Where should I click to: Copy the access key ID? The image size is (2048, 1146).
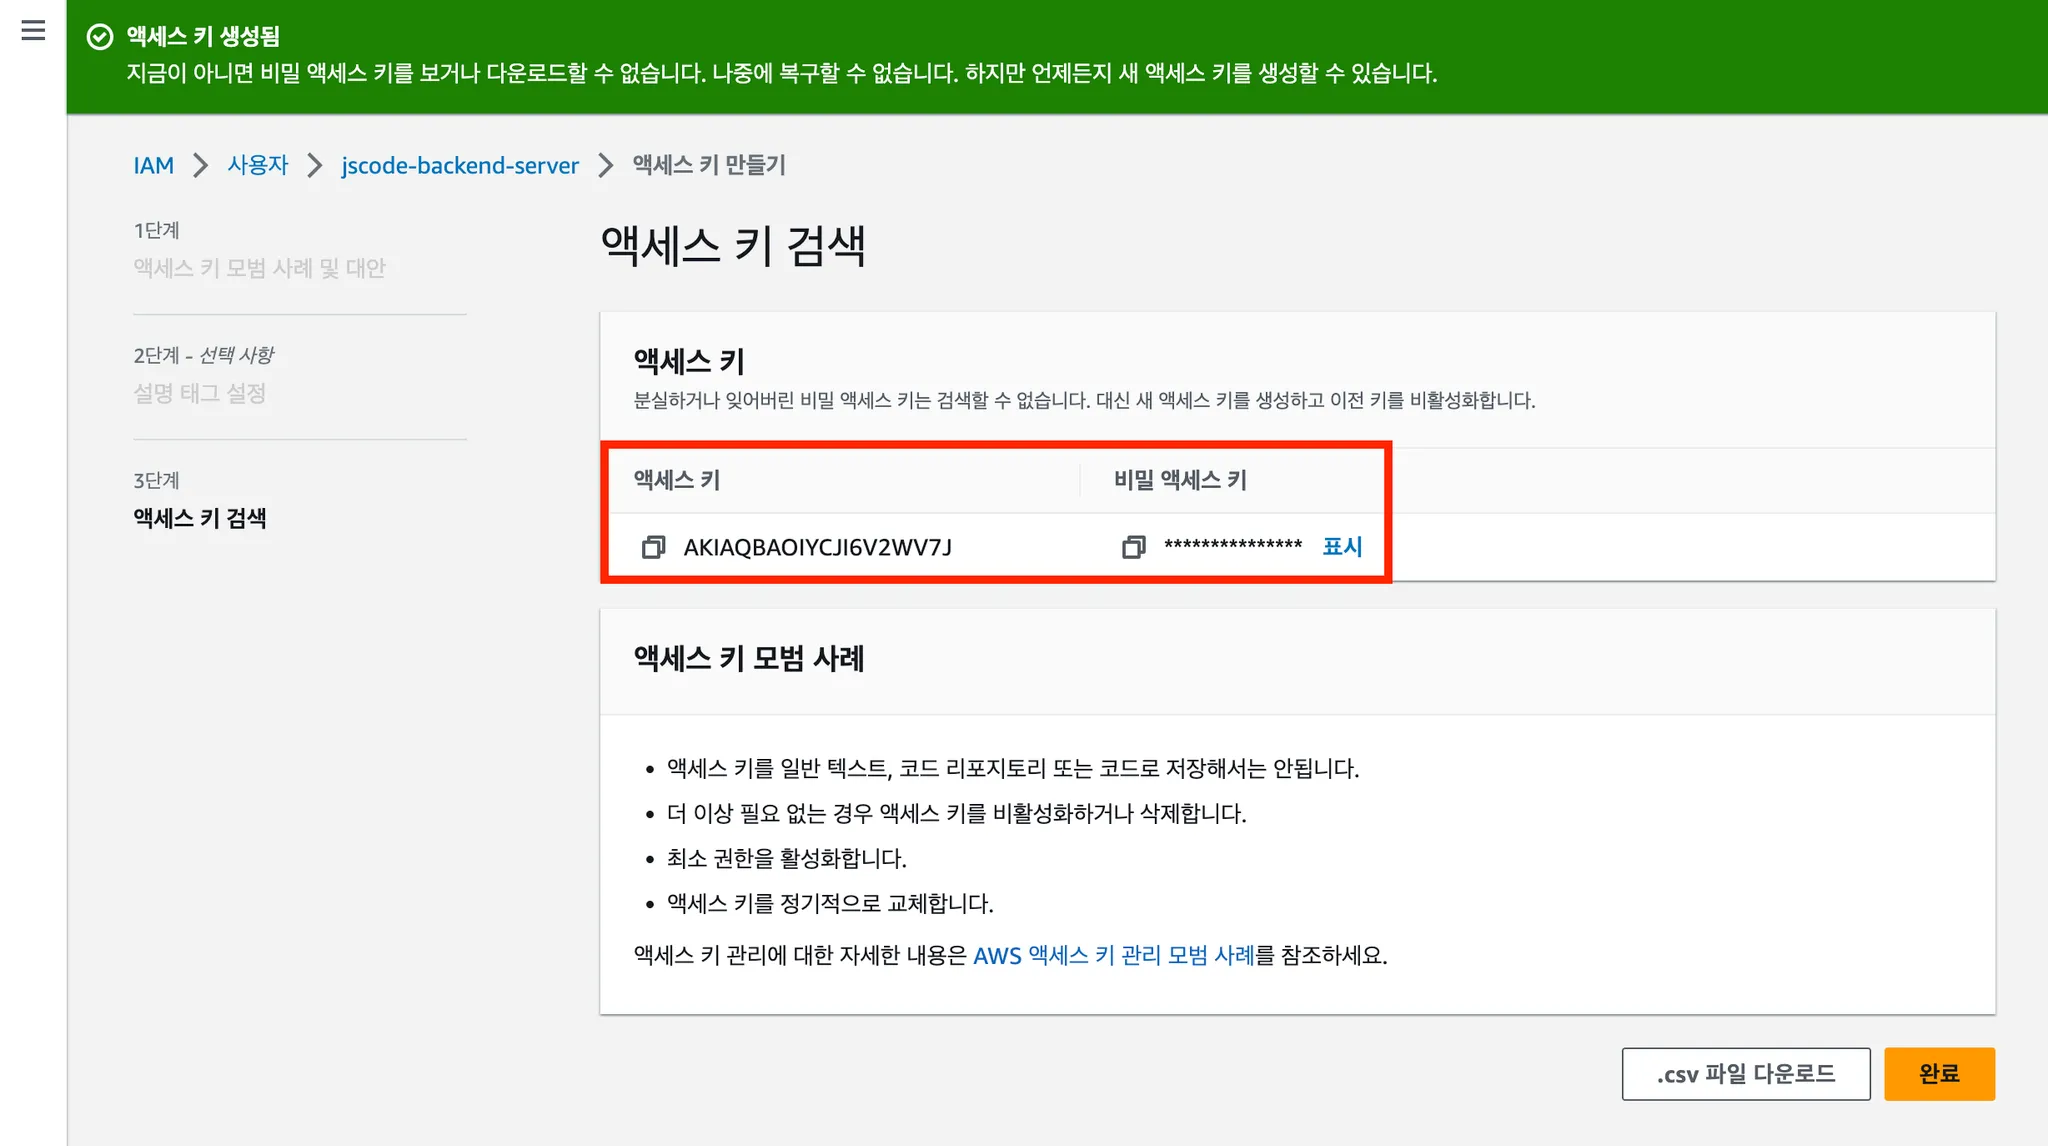click(x=653, y=547)
